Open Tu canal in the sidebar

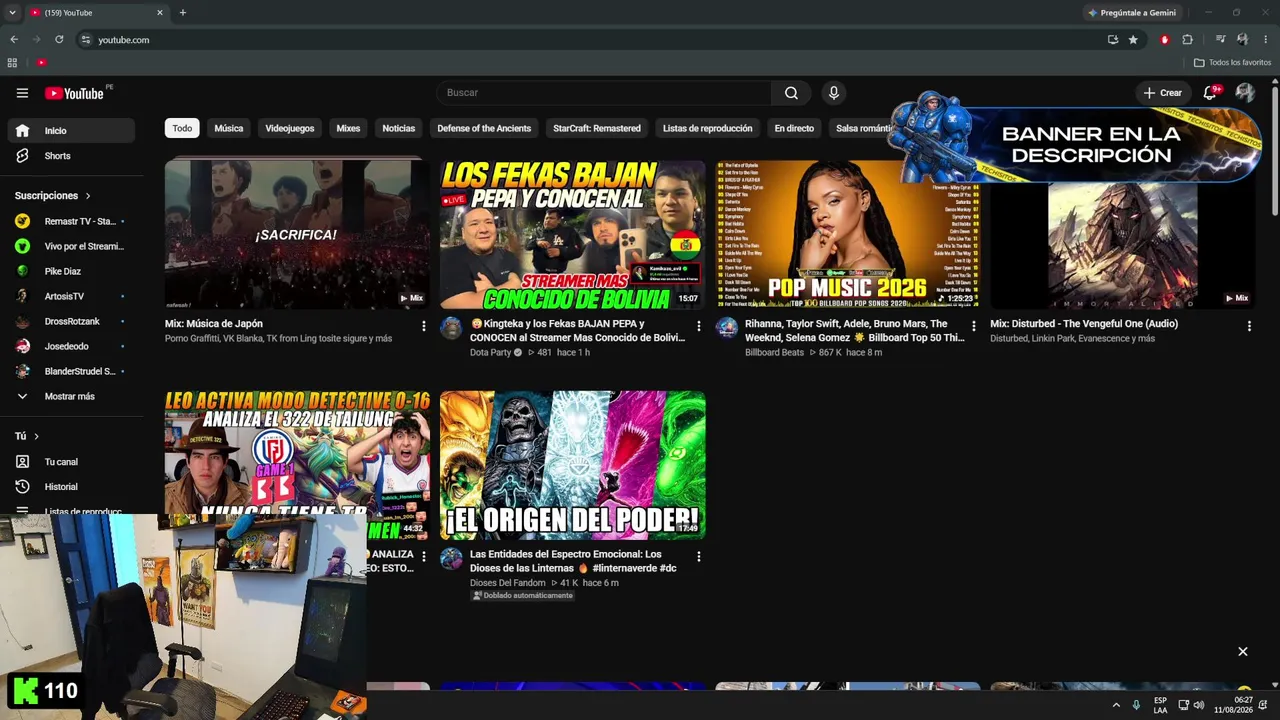70,462
